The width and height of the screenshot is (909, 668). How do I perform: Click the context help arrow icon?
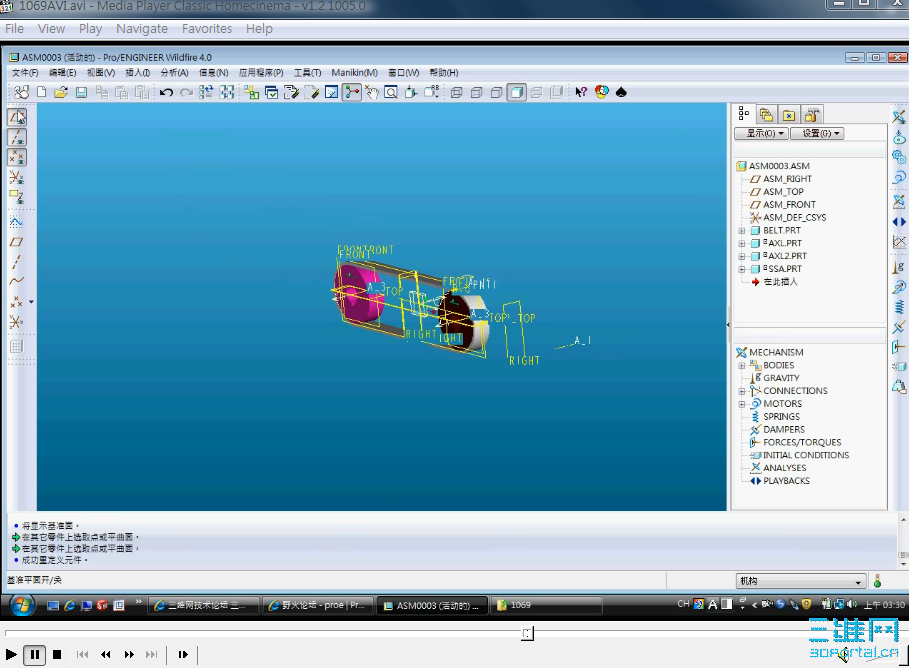coord(581,92)
